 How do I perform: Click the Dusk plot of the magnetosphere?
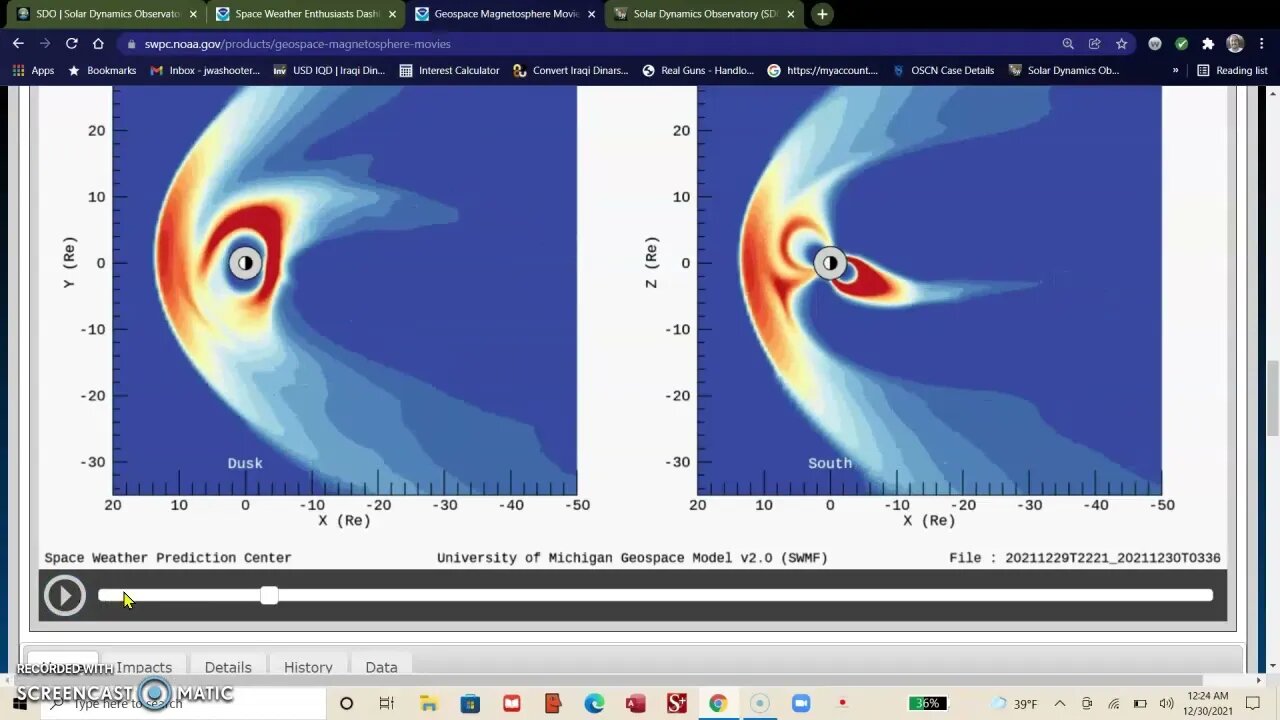coord(344,290)
